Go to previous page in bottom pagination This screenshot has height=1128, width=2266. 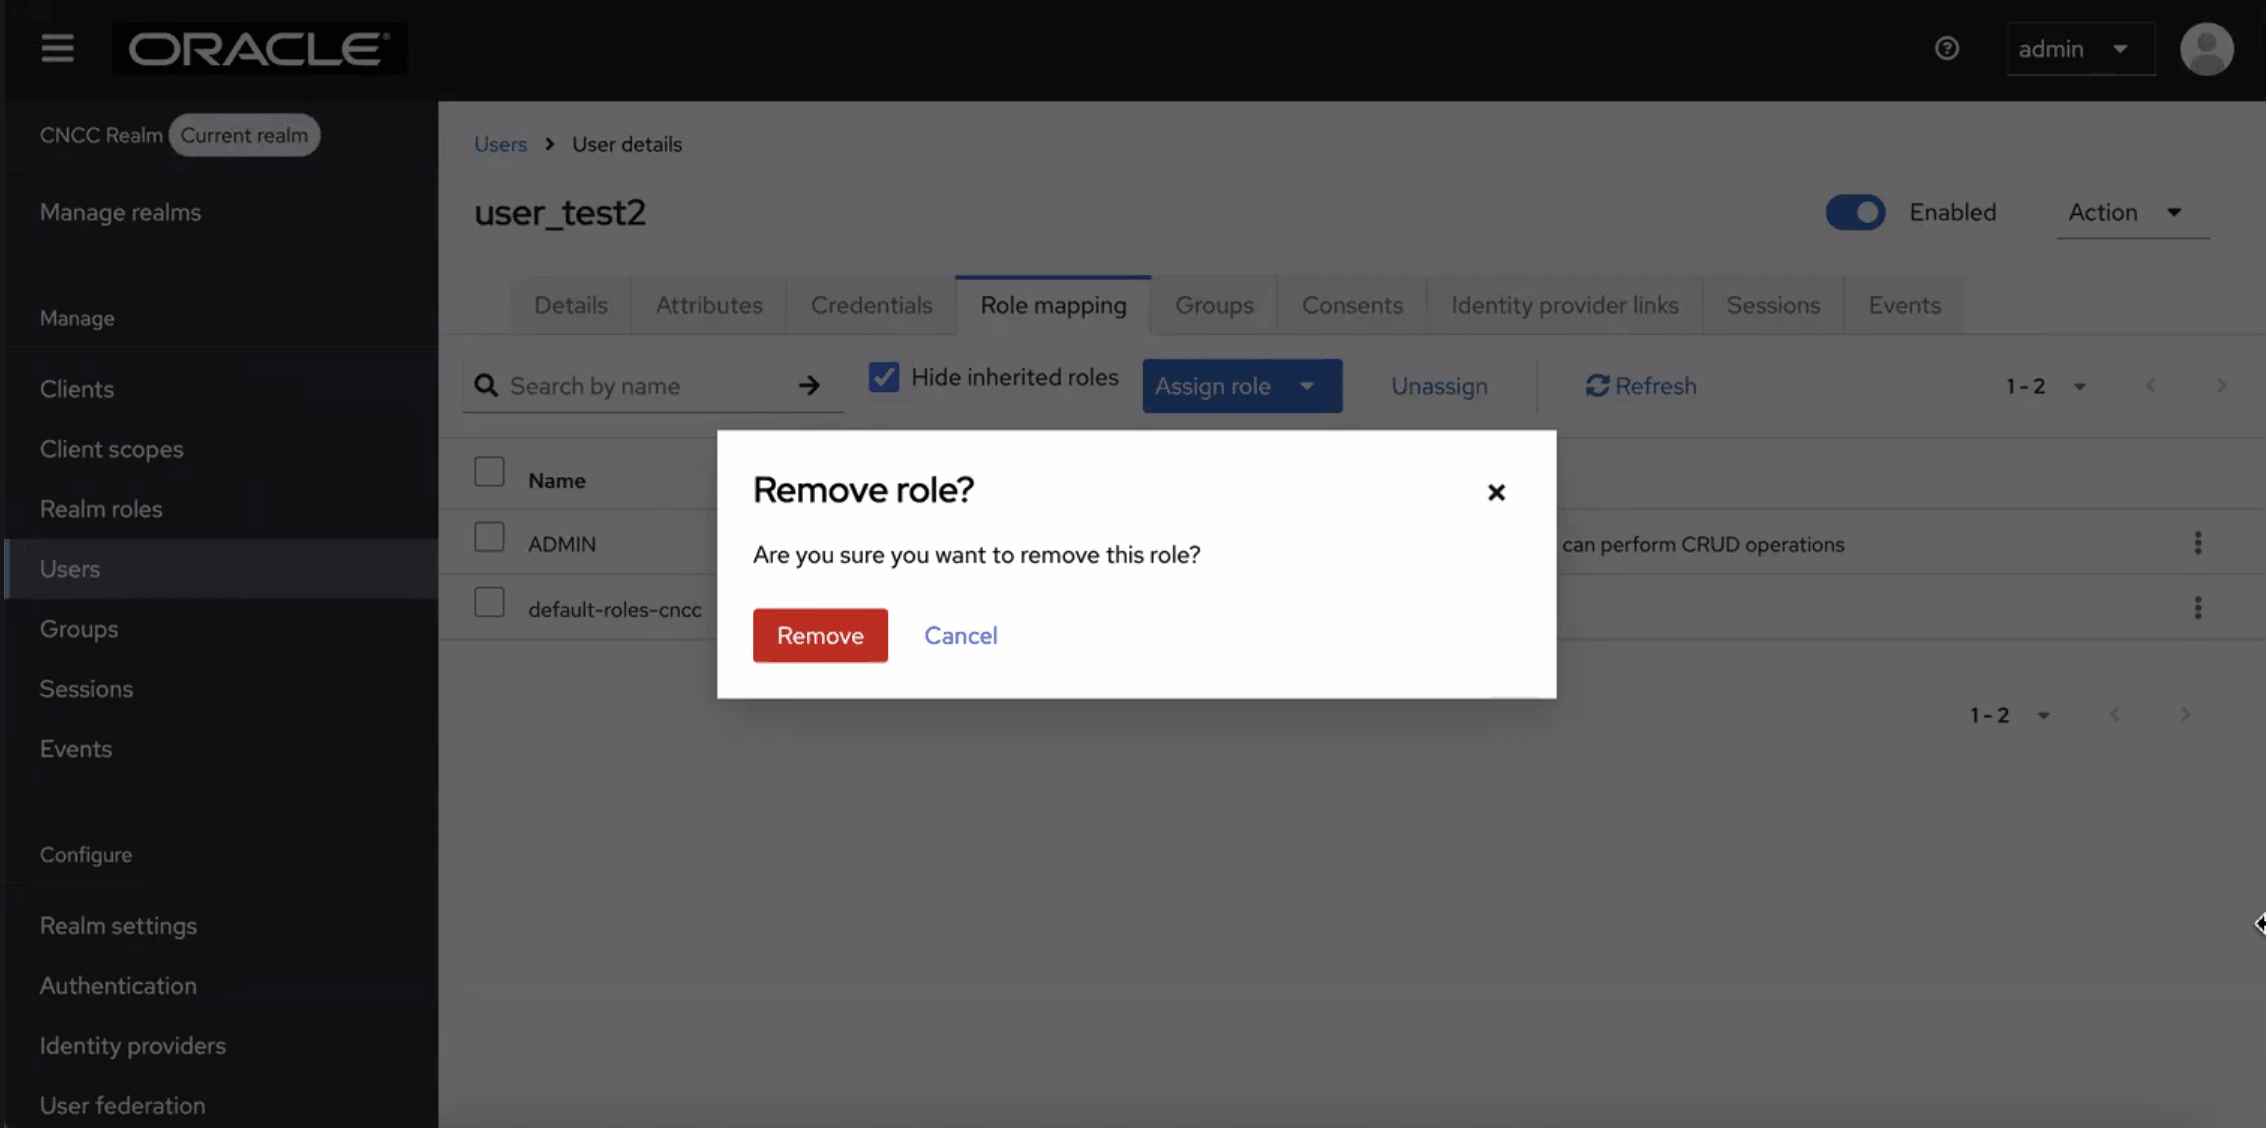coord(2114,714)
